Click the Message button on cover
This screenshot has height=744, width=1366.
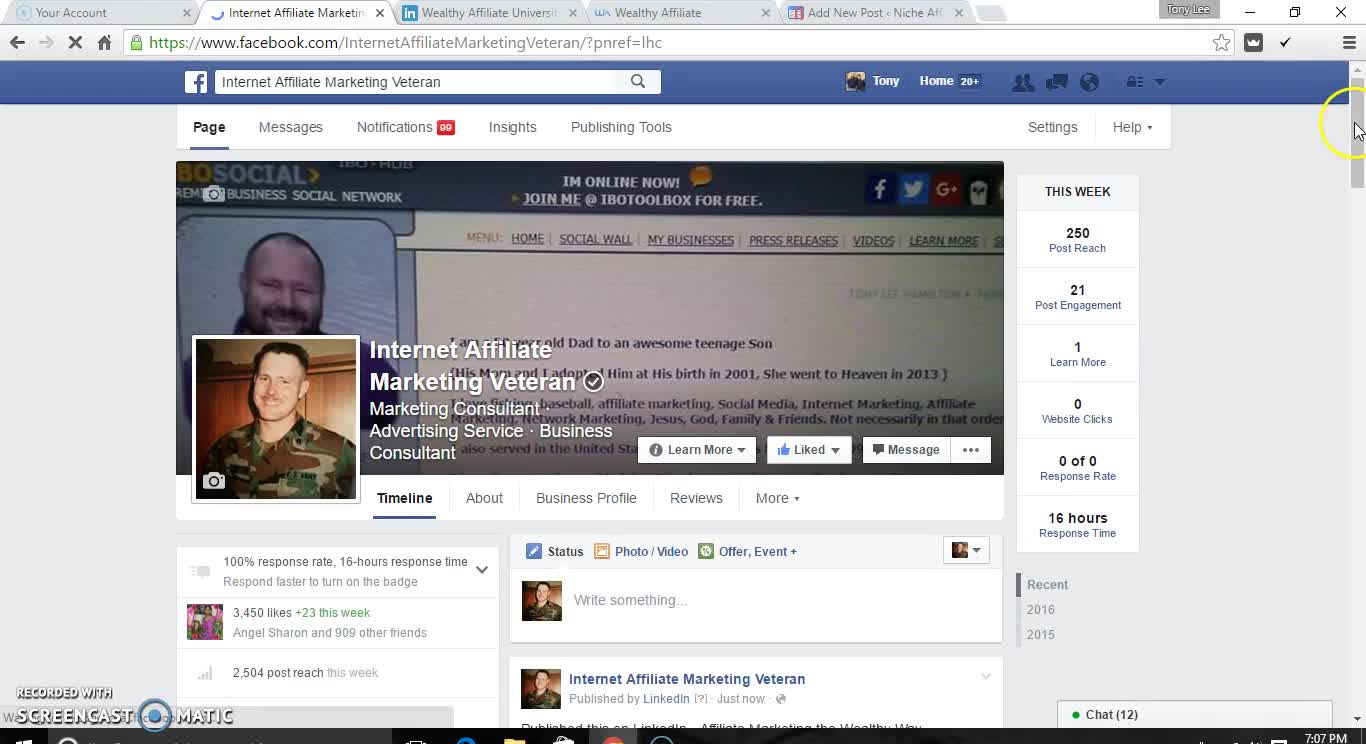coord(906,450)
